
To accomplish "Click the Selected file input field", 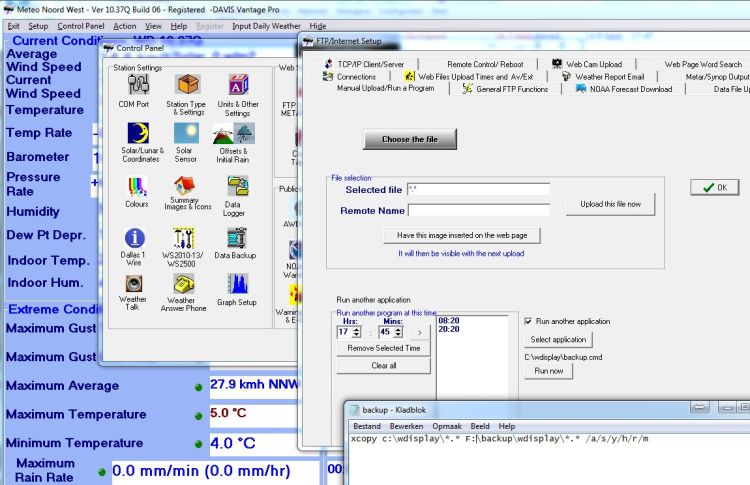I will pos(478,189).
